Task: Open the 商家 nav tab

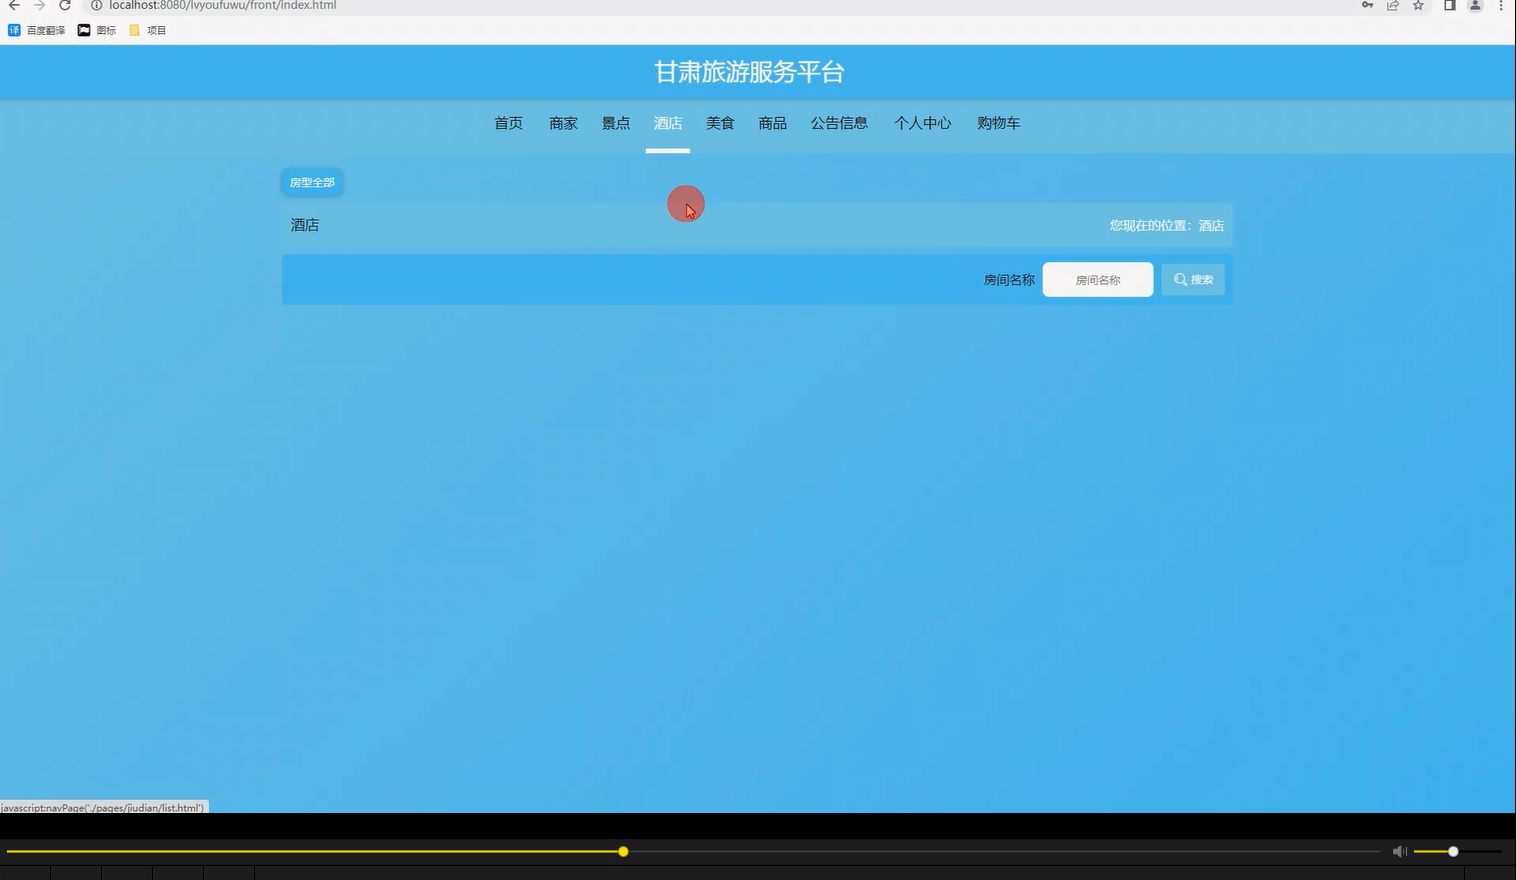Action: pyautogui.click(x=563, y=123)
